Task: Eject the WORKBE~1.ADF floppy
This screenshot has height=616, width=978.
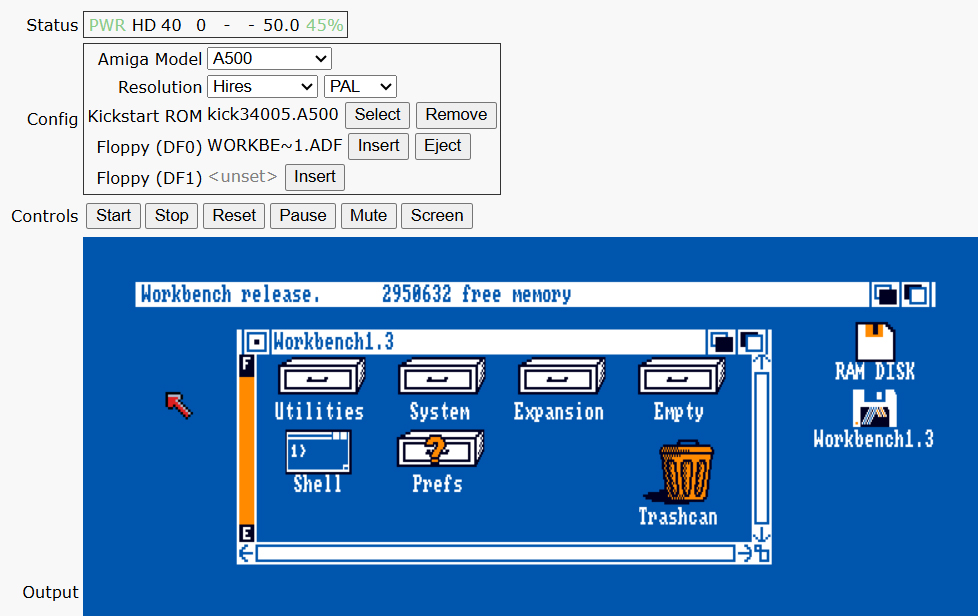Action: (x=443, y=146)
